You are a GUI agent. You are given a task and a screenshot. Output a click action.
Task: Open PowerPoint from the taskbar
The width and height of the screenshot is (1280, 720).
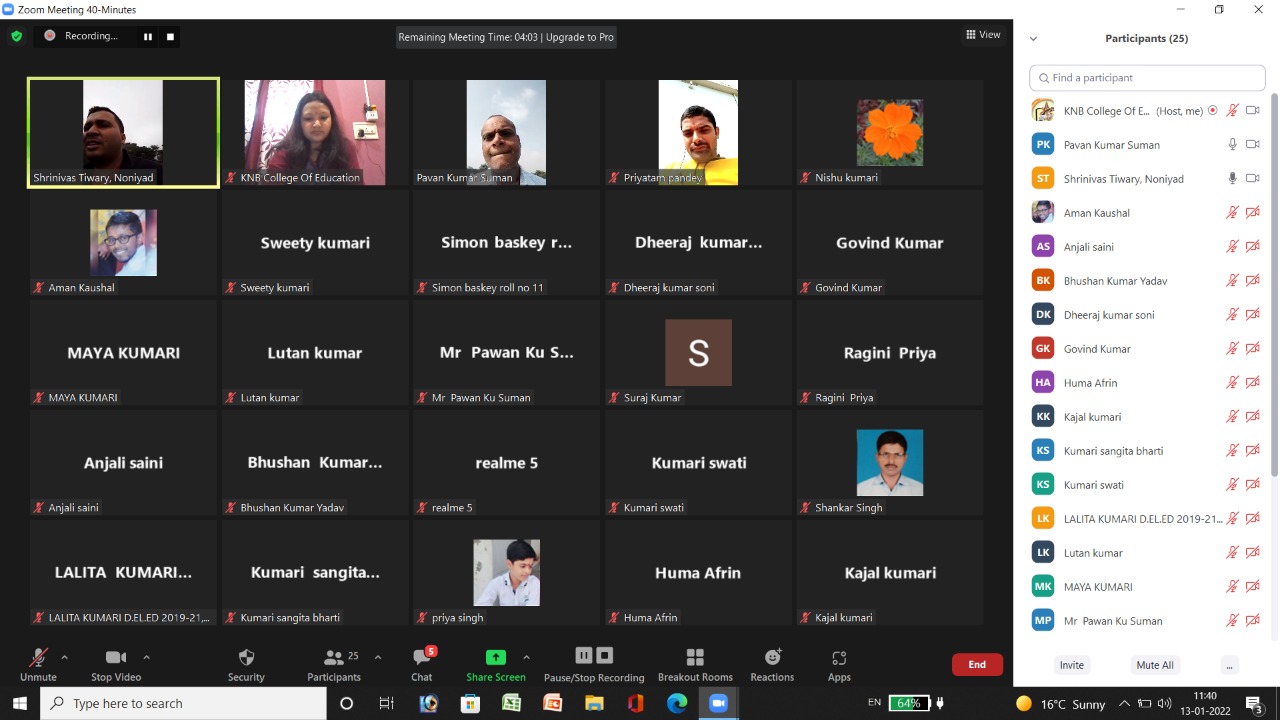(552, 703)
